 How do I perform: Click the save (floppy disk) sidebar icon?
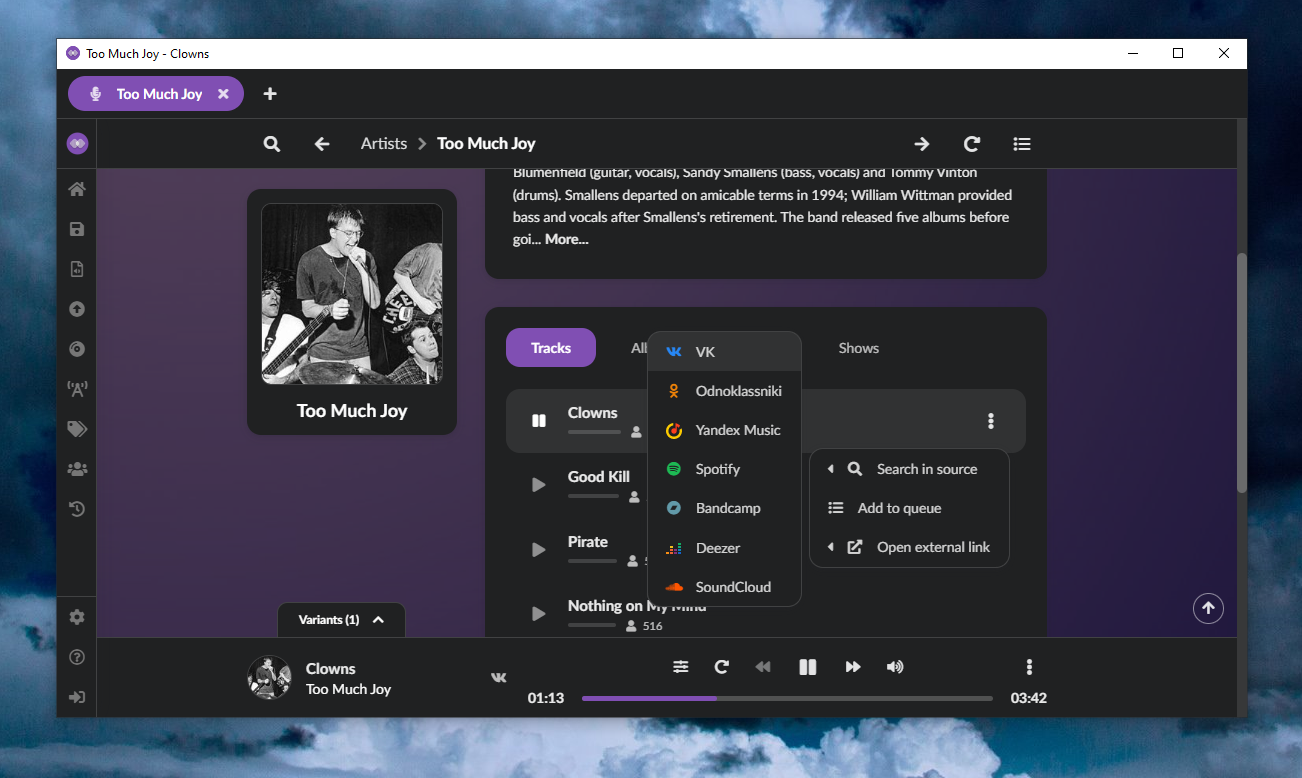pyautogui.click(x=77, y=229)
